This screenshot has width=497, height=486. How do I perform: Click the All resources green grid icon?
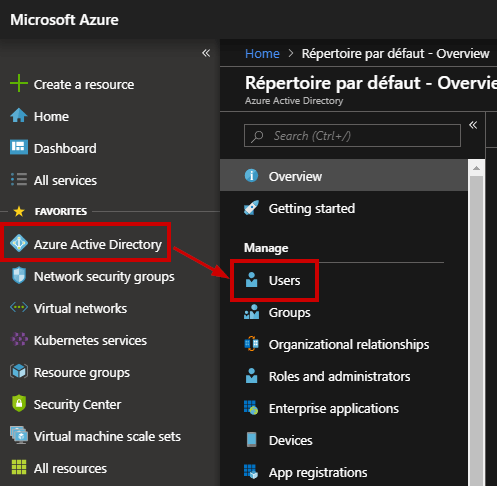pos(19,467)
